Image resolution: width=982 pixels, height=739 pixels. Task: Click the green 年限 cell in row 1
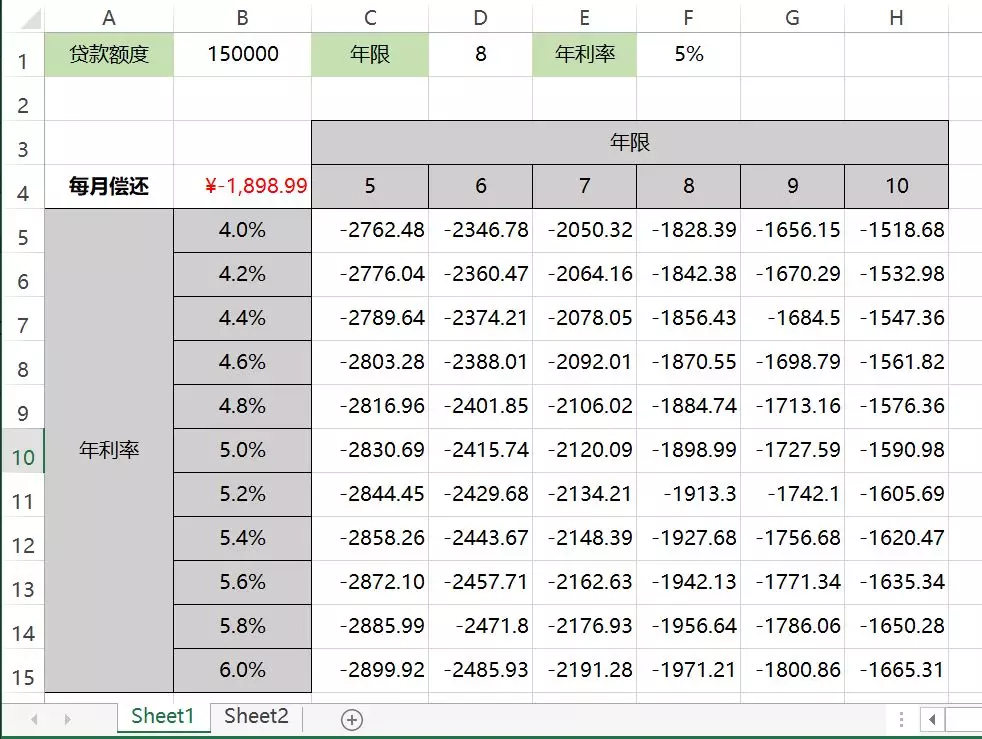tap(370, 55)
